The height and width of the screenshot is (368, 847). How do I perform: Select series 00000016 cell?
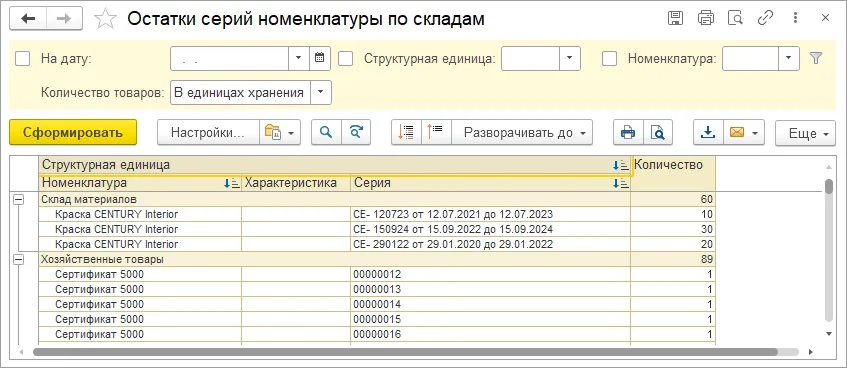point(490,334)
